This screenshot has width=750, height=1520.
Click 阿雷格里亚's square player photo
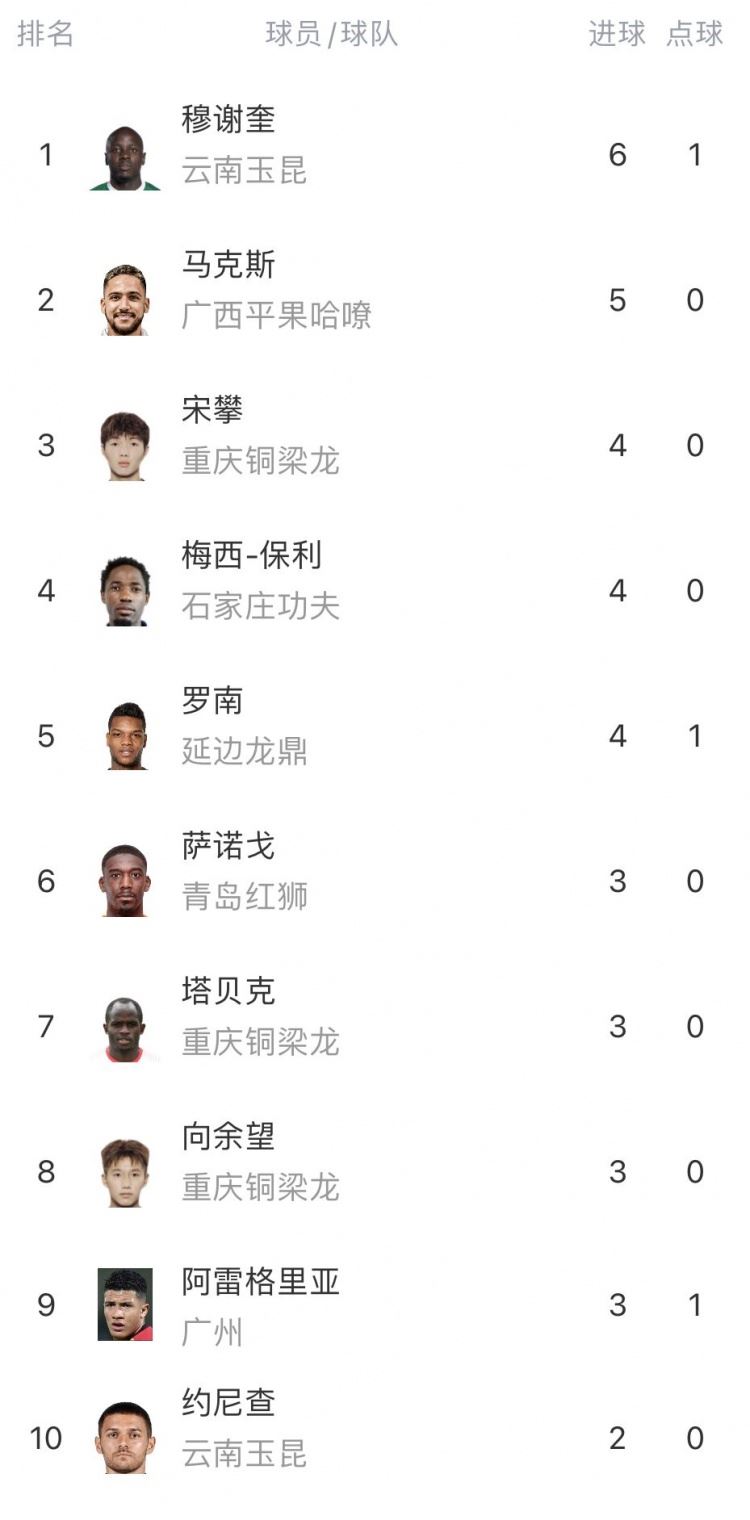pos(125,1304)
